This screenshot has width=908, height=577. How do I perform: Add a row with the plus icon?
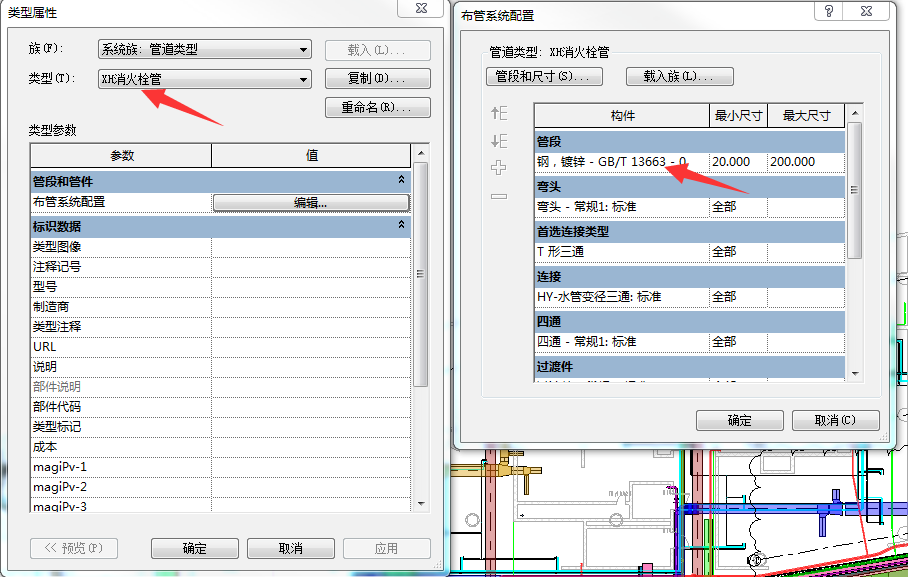(499, 168)
